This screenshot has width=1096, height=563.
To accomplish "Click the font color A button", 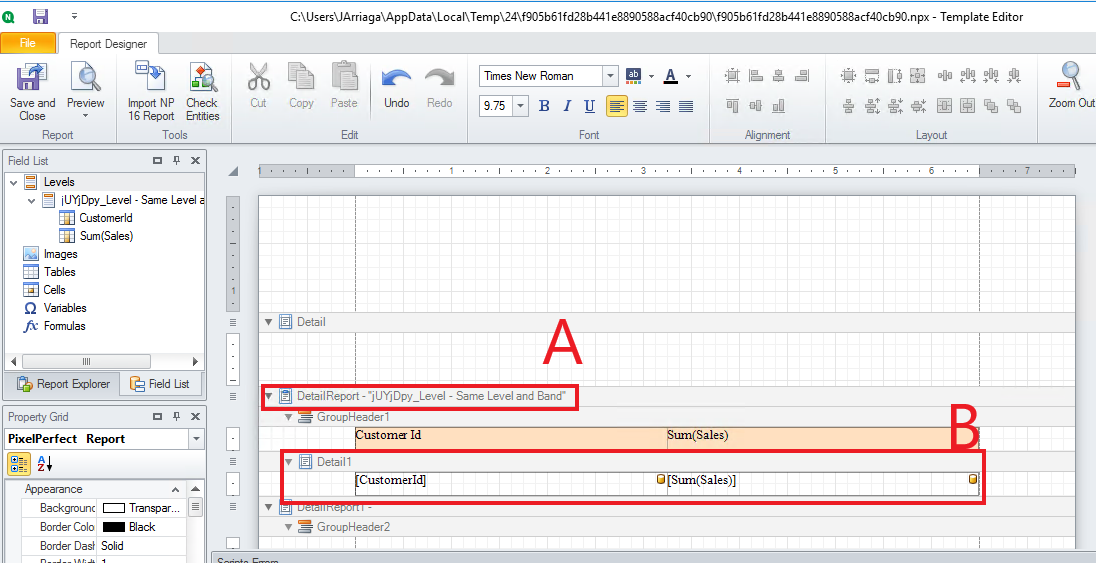I will 670,76.
